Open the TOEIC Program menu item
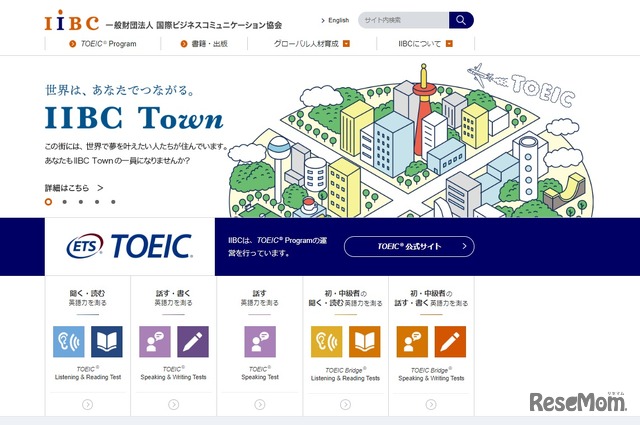 103,44
